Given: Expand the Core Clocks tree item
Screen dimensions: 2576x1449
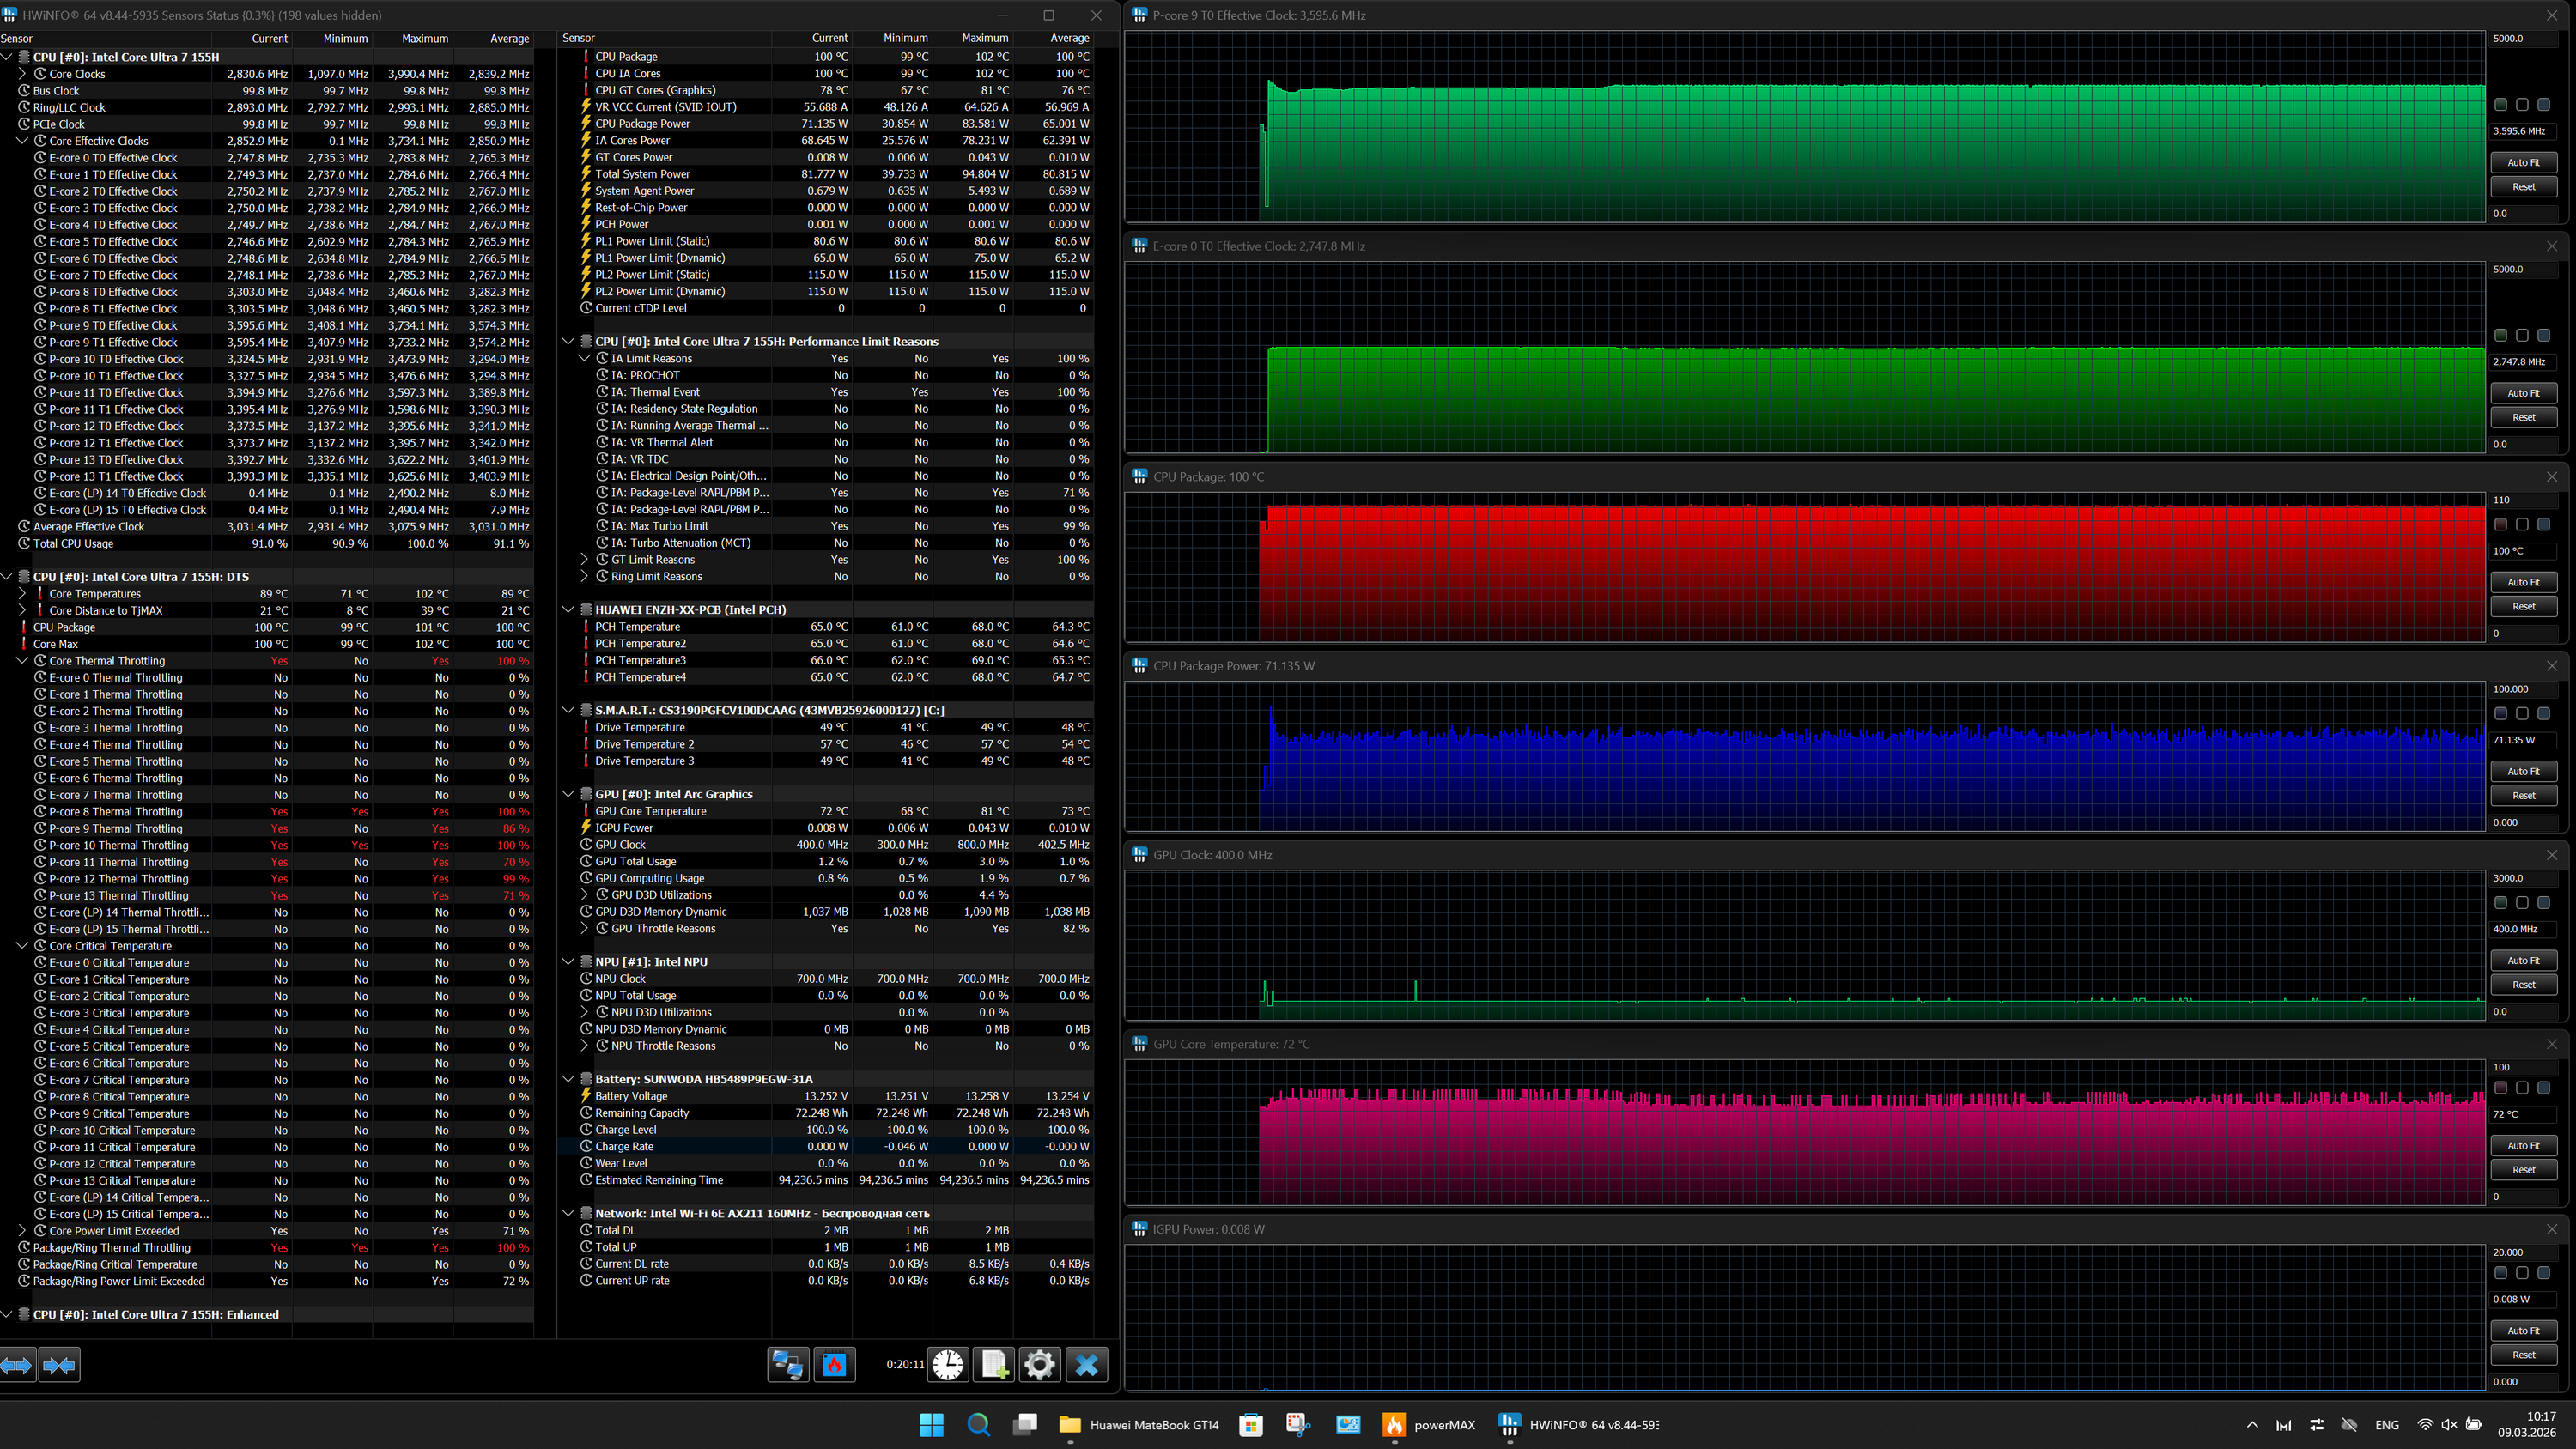Looking at the screenshot, I should (22, 74).
